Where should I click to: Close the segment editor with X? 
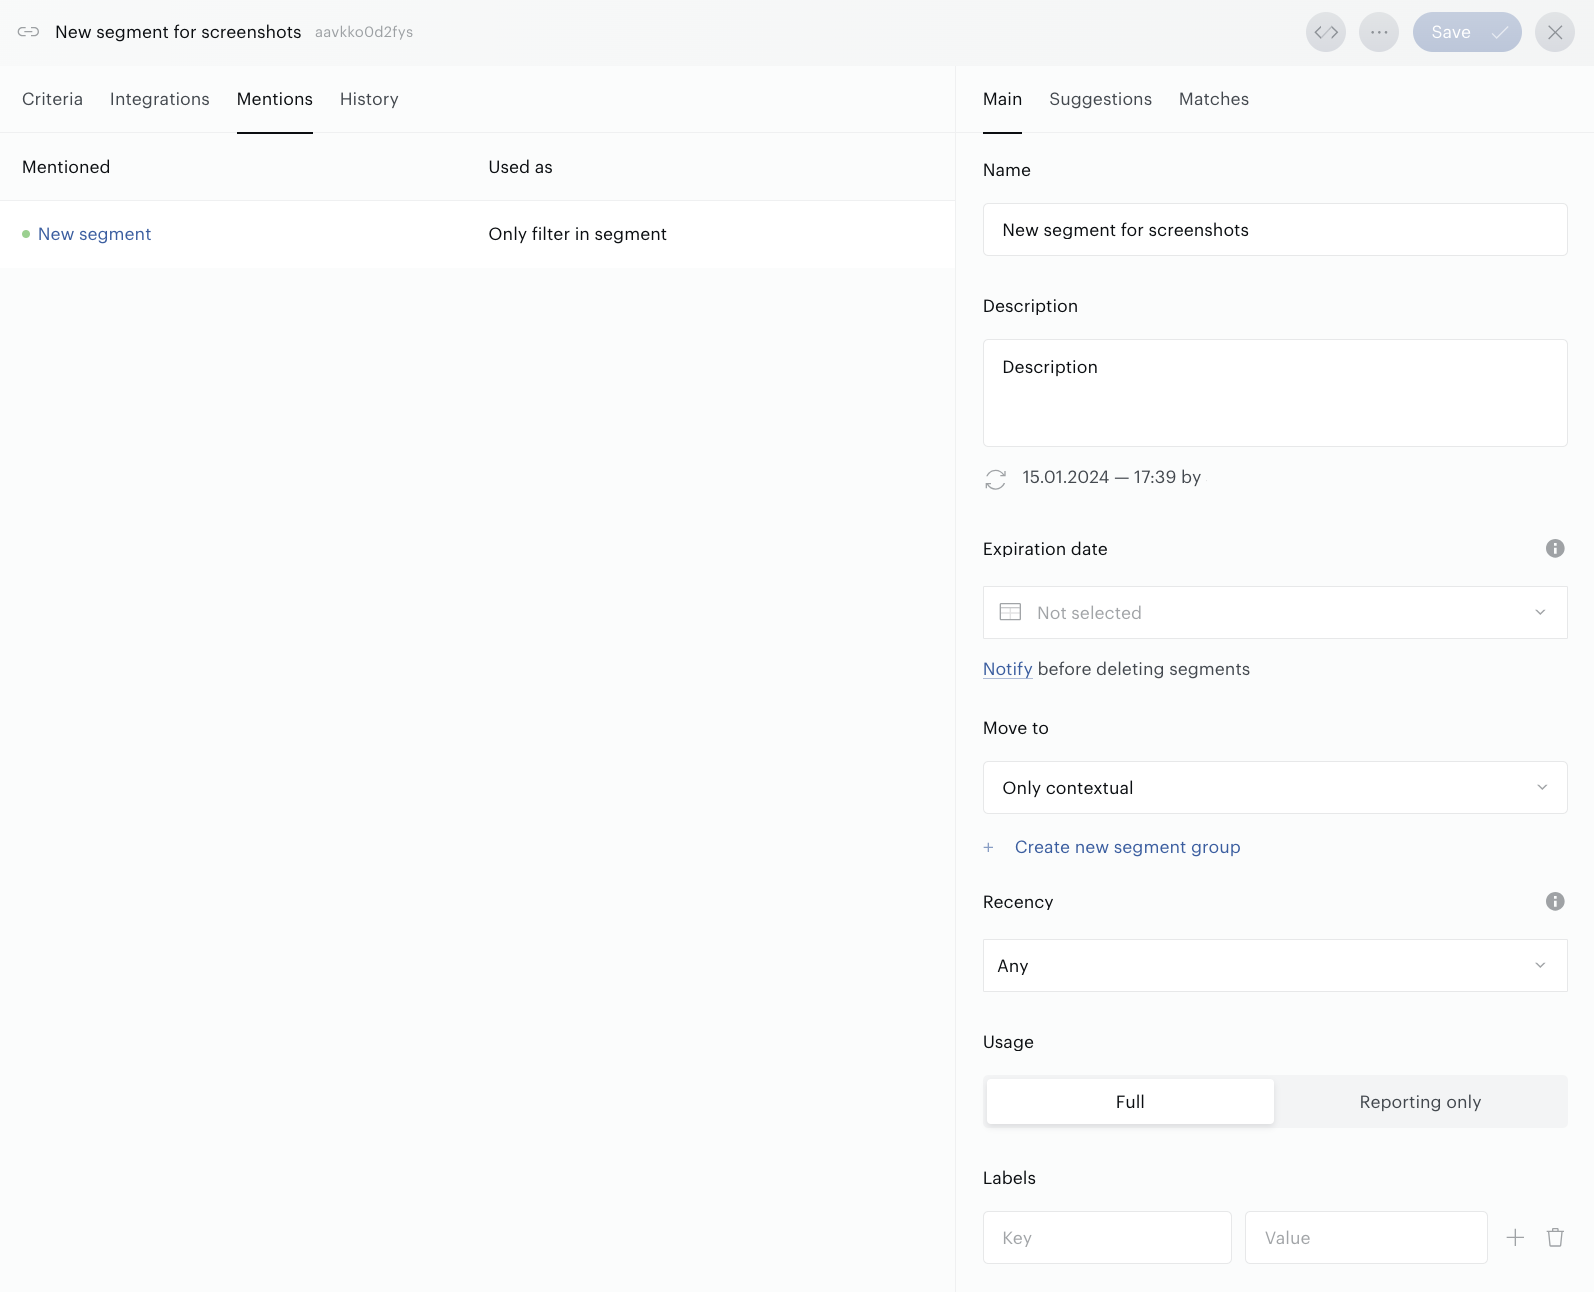[1555, 32]
